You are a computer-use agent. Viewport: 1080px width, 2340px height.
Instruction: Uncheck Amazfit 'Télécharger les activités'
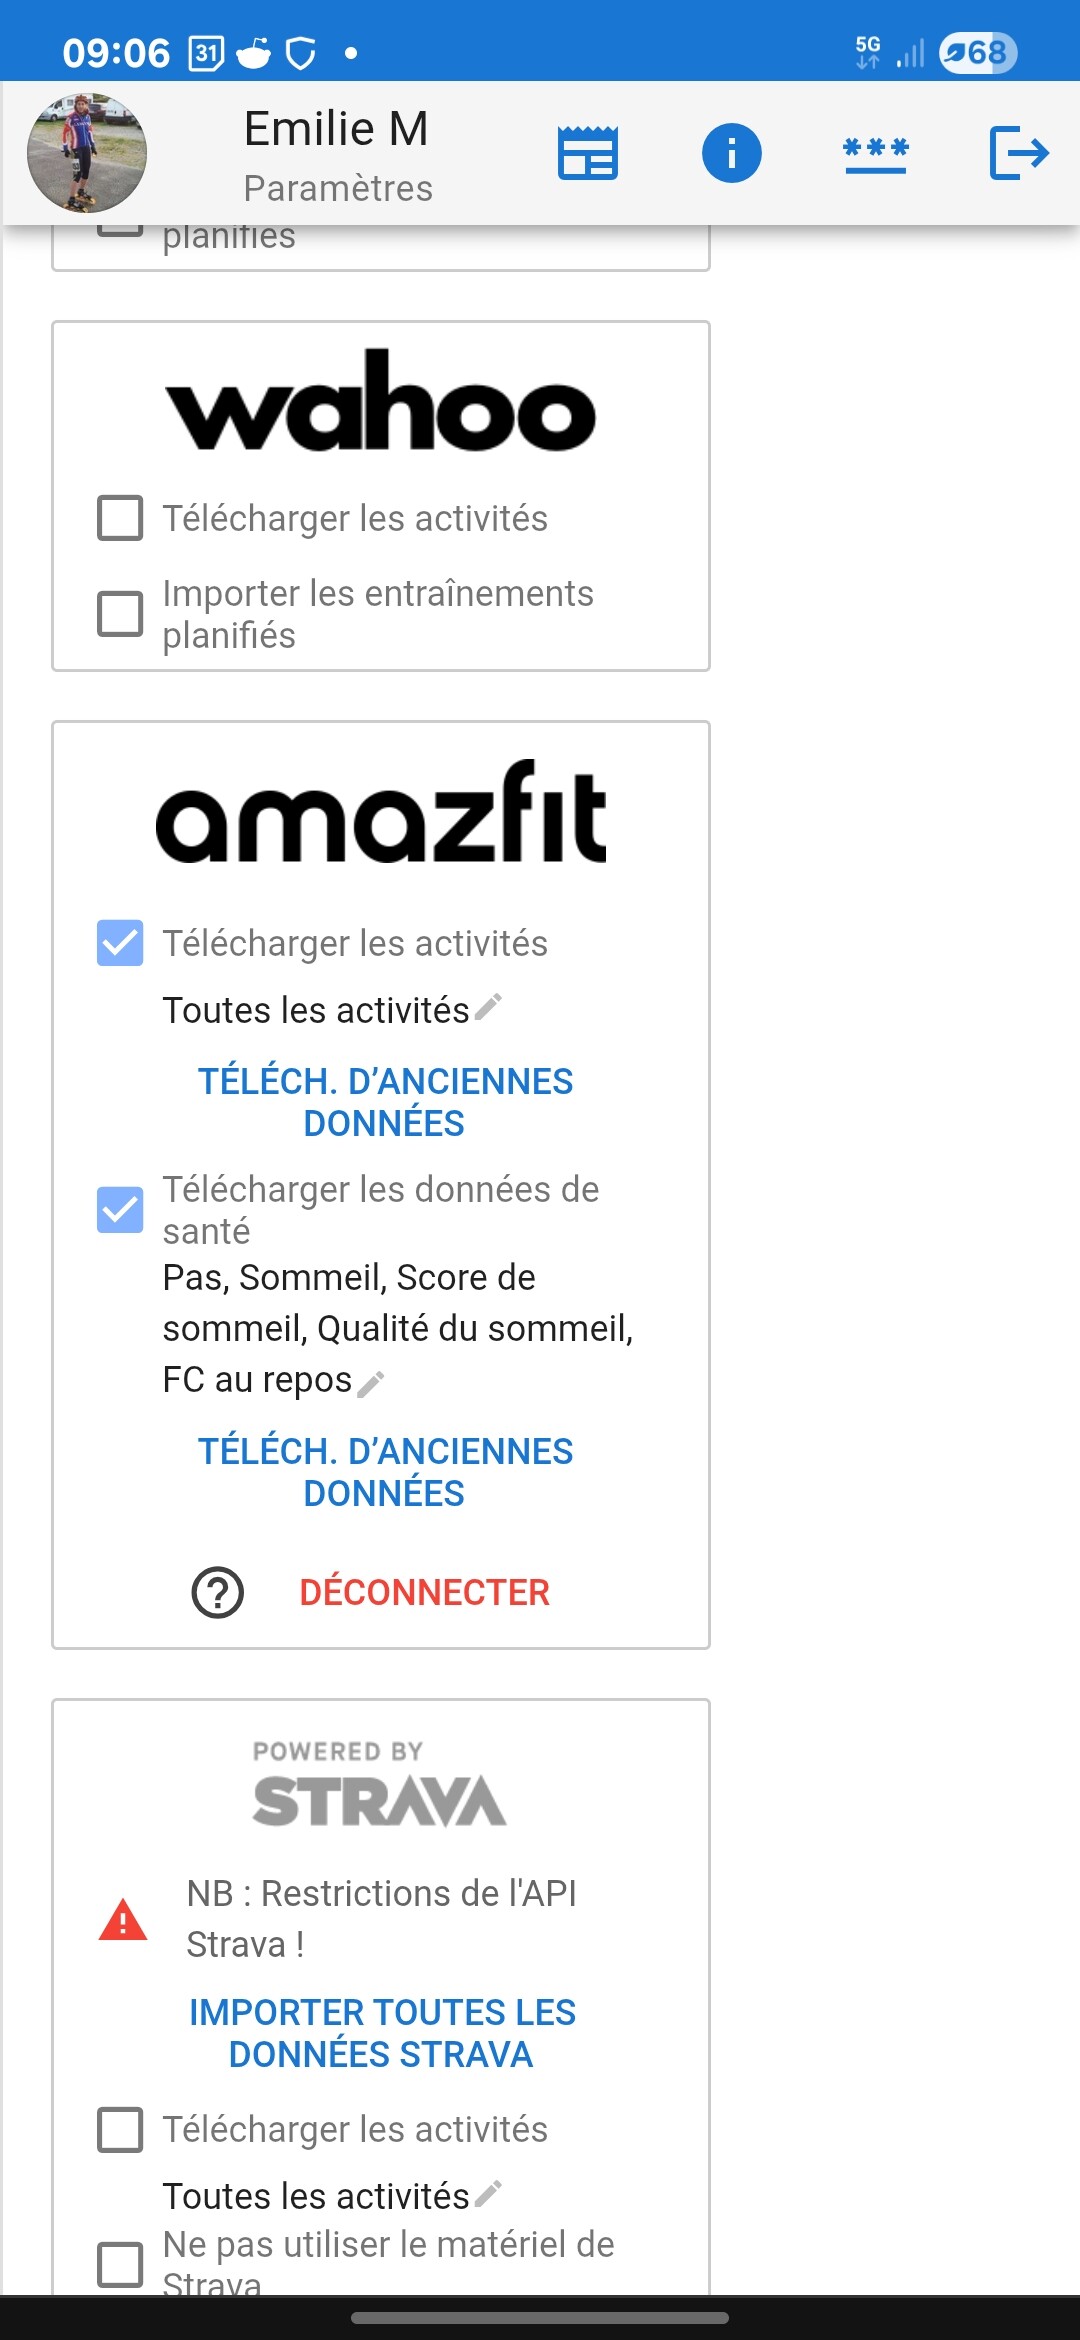pyautogui.click(x=120, y=943)
